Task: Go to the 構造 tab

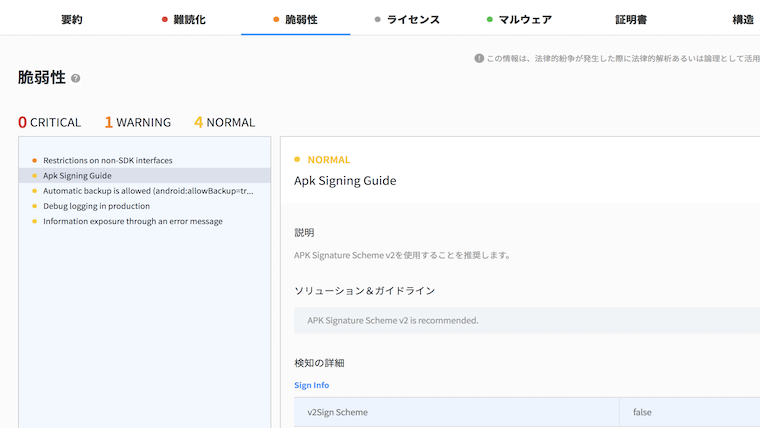Action: click(743, 19)
